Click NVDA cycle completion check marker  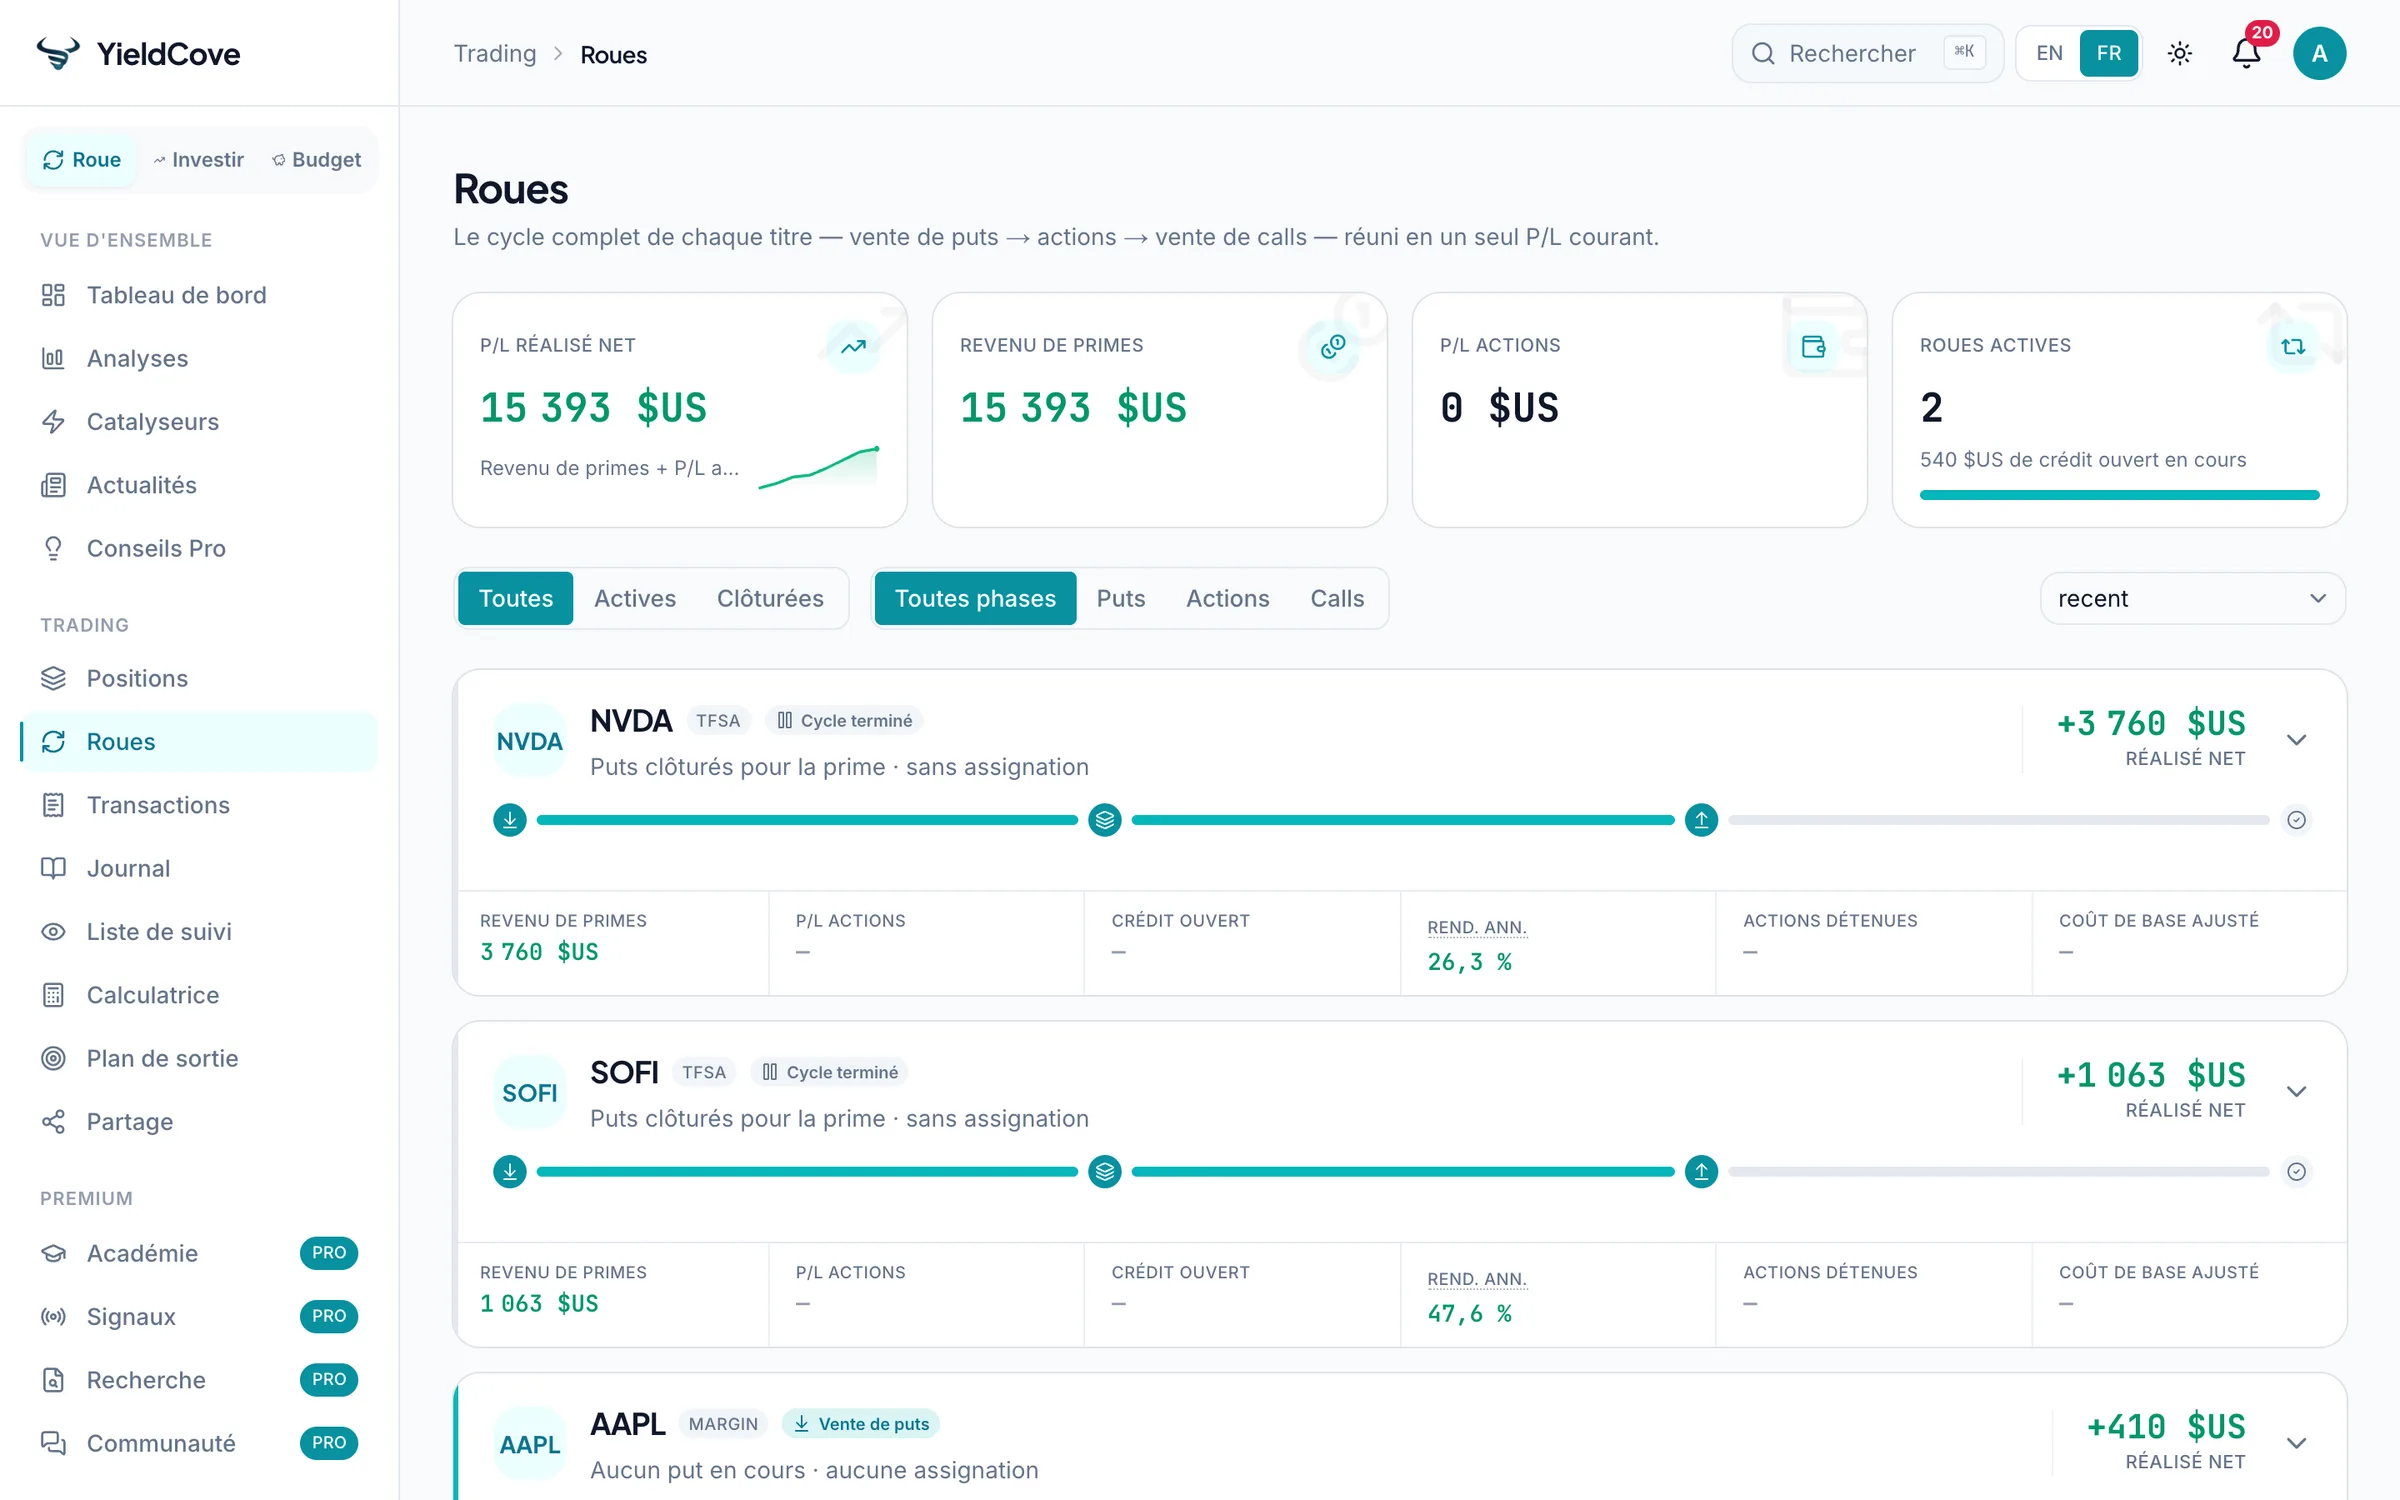tap(2297, 820)
